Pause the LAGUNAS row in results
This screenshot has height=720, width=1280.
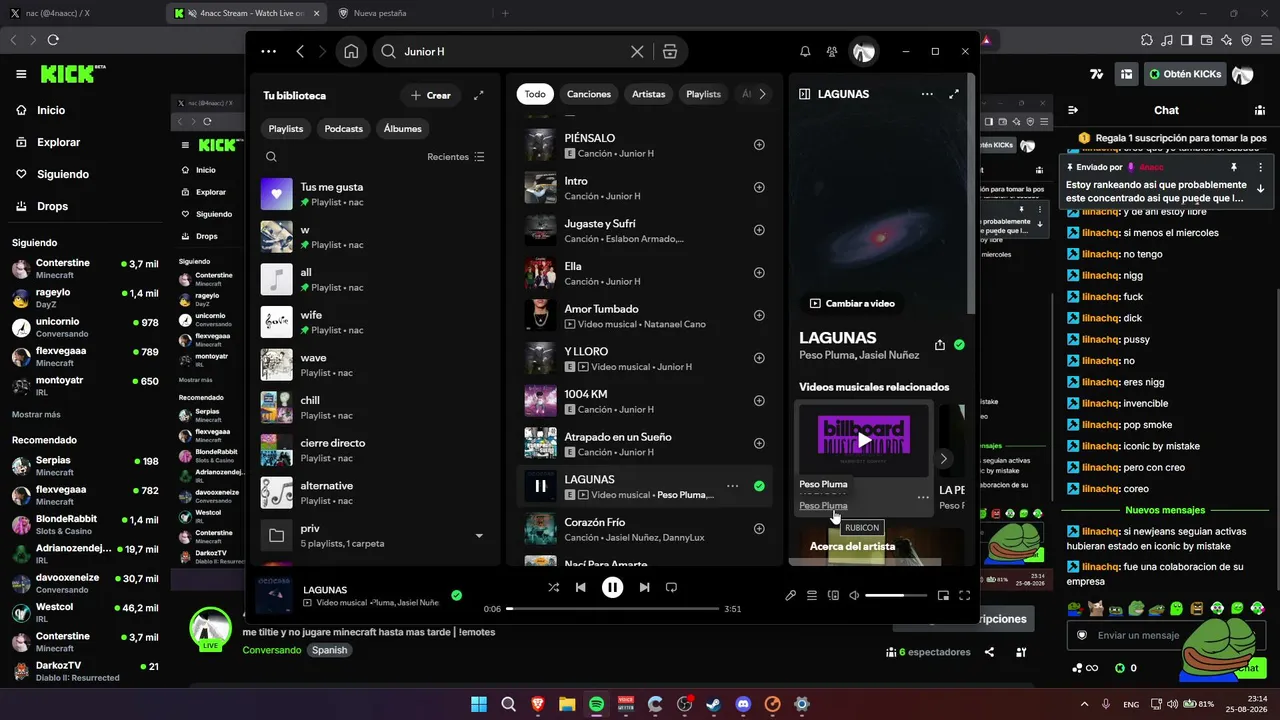(540, 486)
